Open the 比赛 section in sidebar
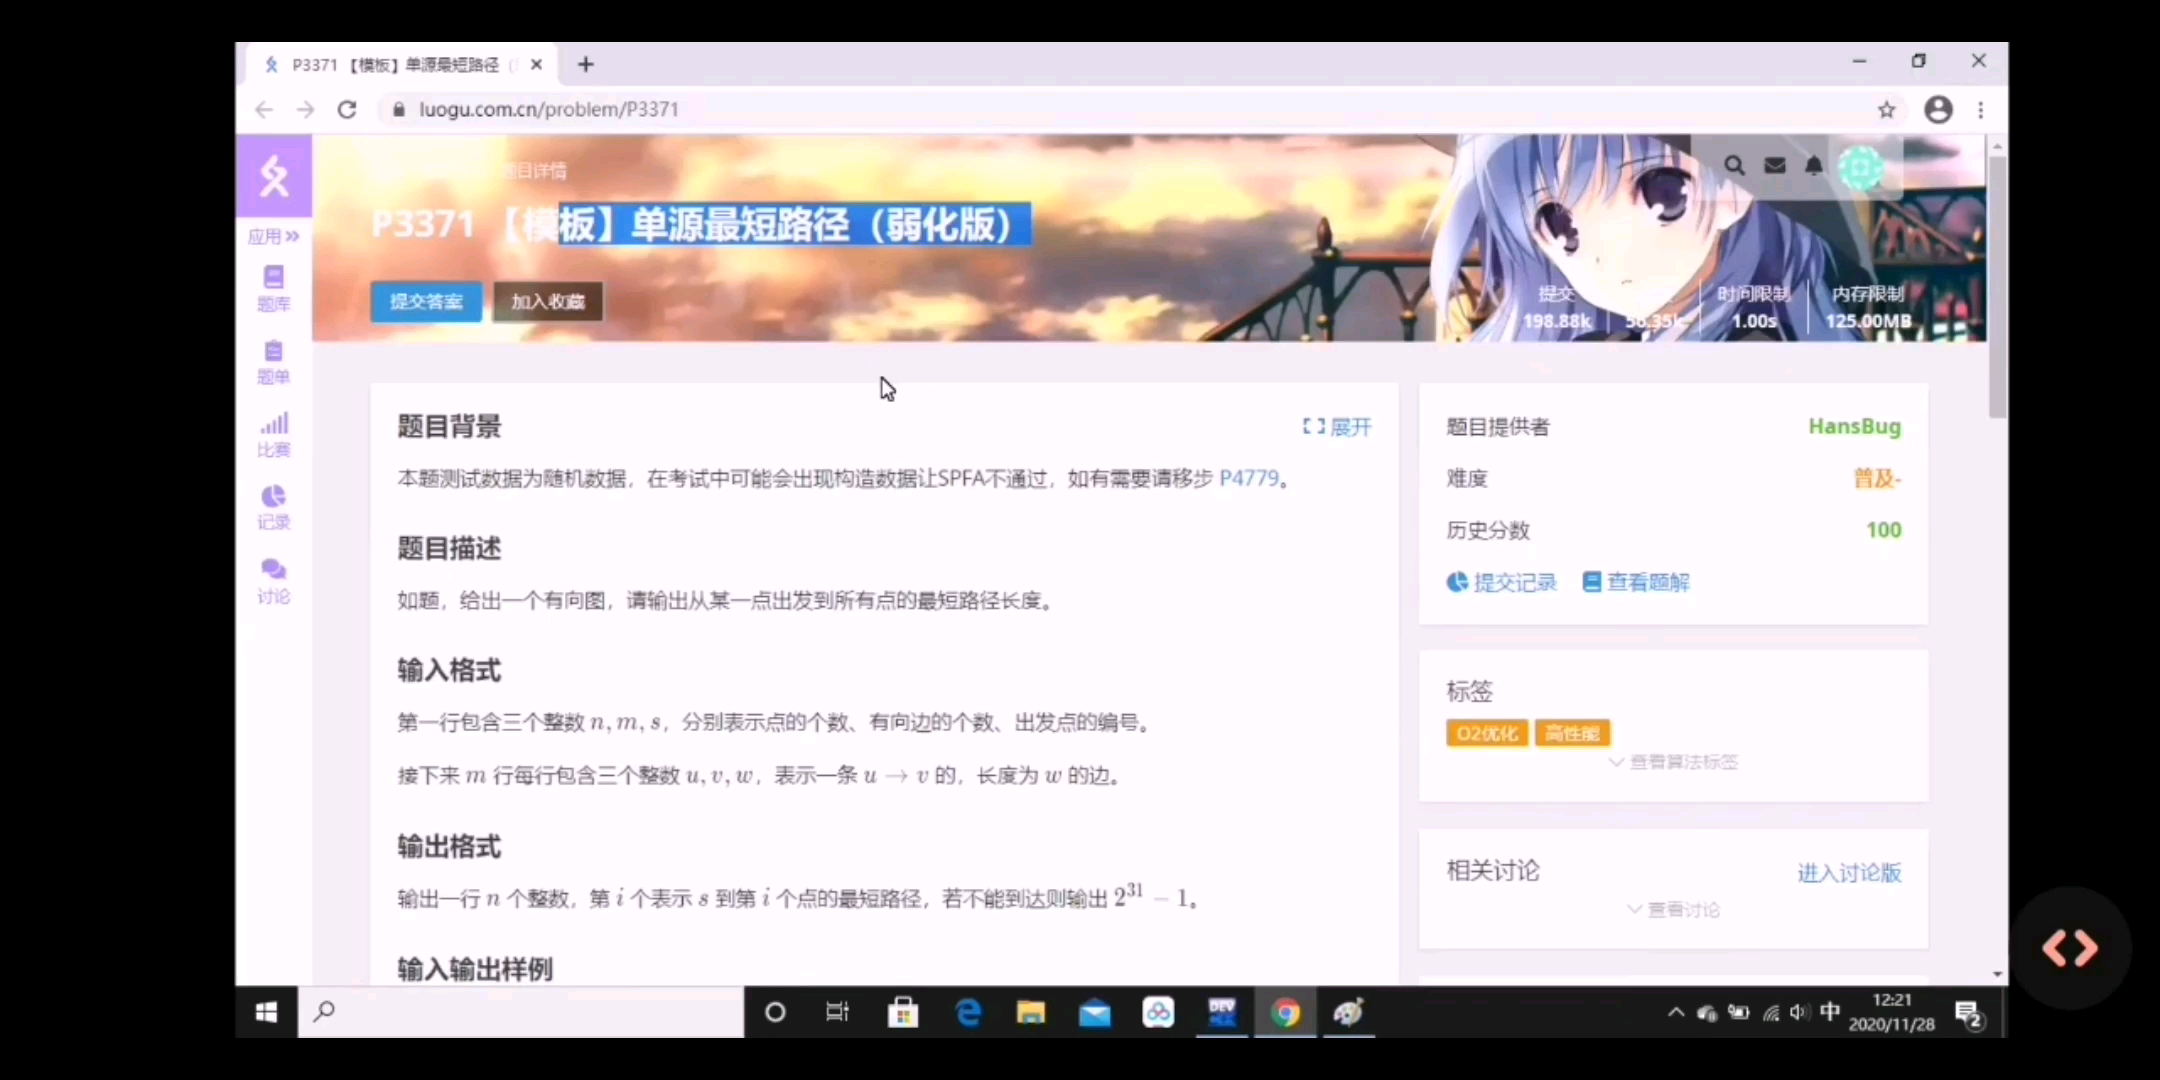Image resolution: width=2160 pixels, height=1080 pixels. tap(272, 434)
